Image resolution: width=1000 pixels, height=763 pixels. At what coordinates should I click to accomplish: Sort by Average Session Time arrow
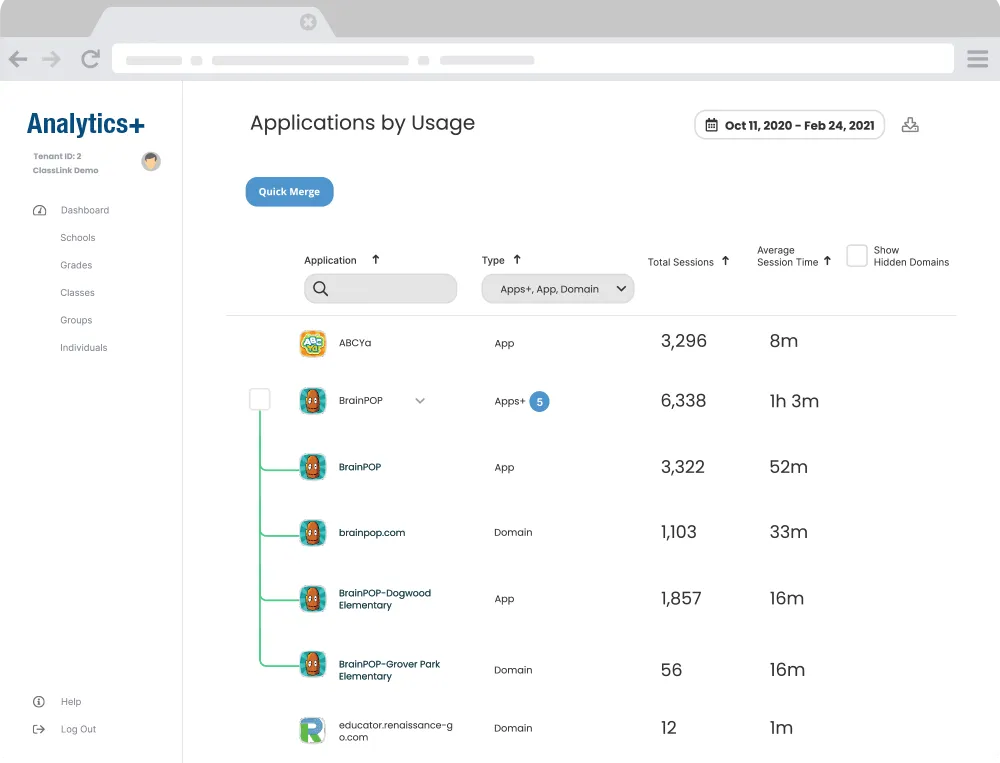click(828, 260)
